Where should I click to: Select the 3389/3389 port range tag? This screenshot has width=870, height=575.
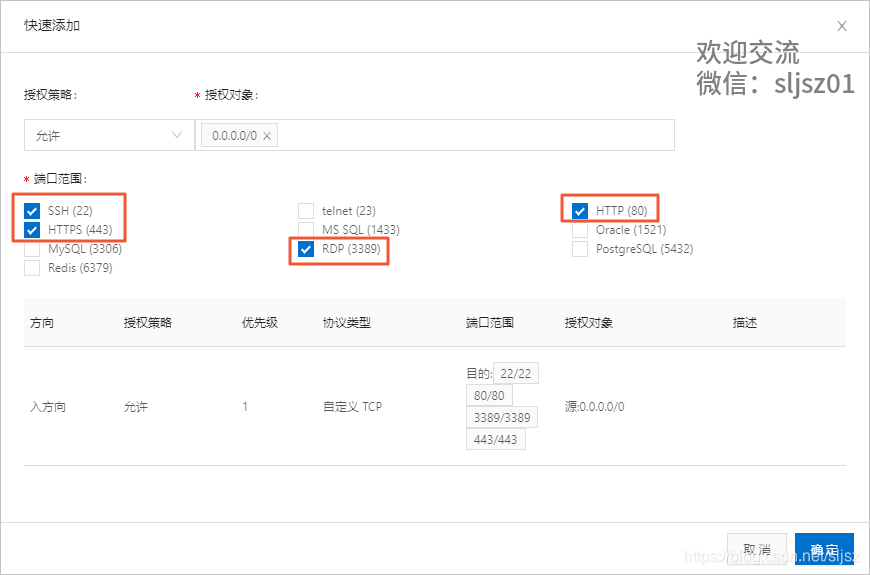pyautogui.click(x=502, y=417)
